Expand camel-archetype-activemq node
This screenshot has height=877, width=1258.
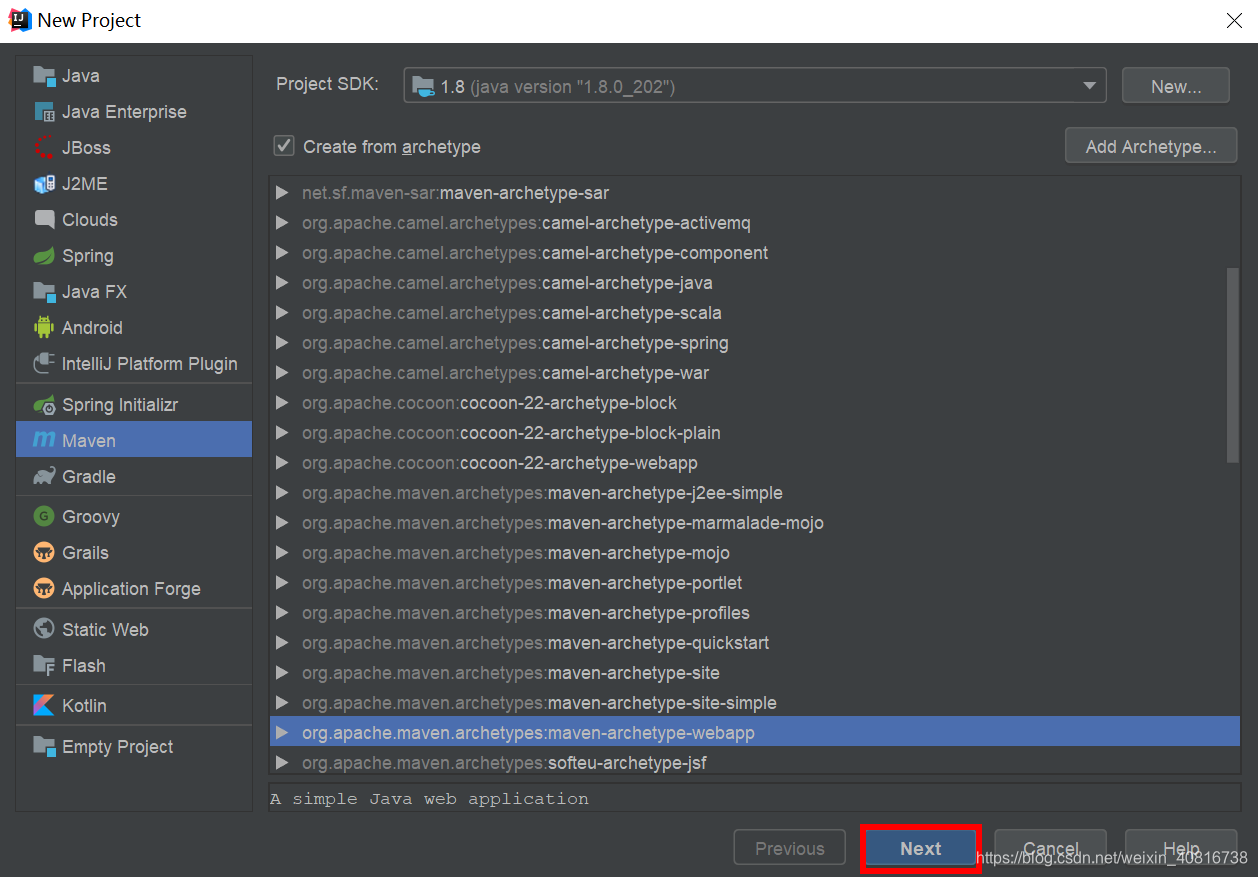[x=282, y=223]
